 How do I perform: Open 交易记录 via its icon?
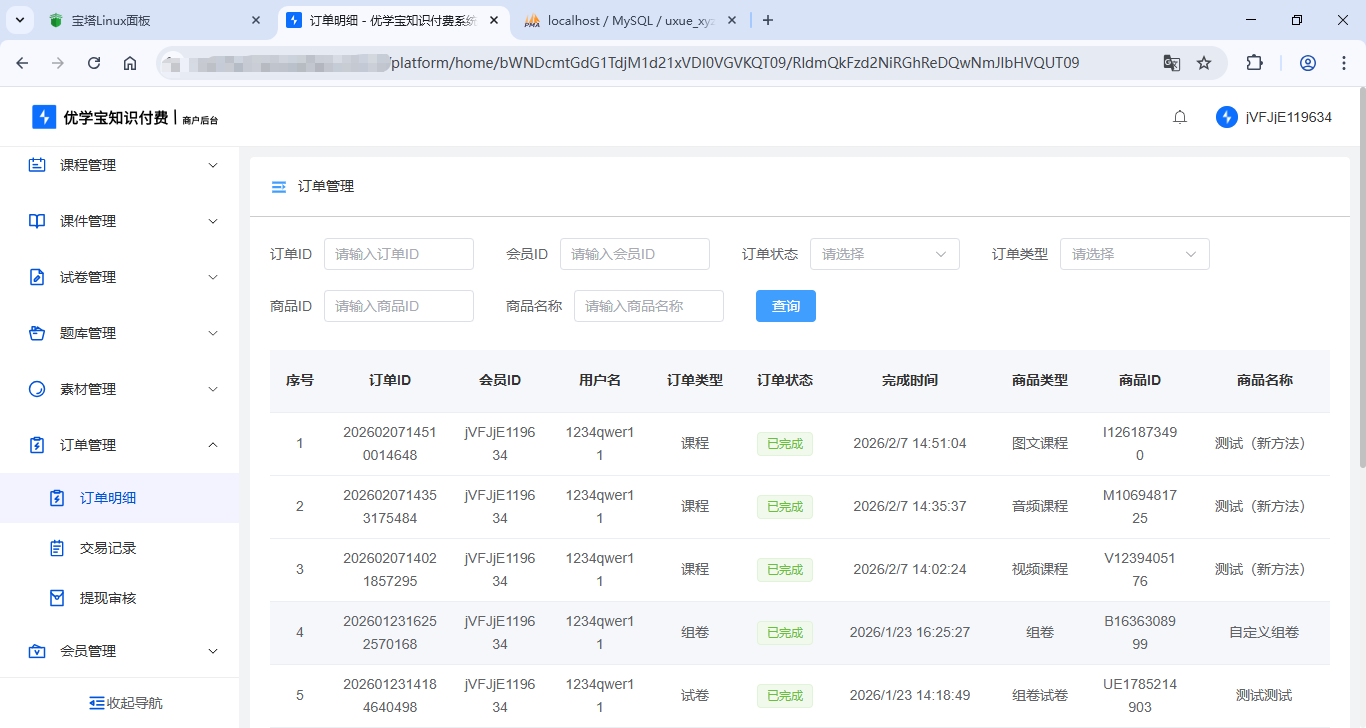click(55, 547)
